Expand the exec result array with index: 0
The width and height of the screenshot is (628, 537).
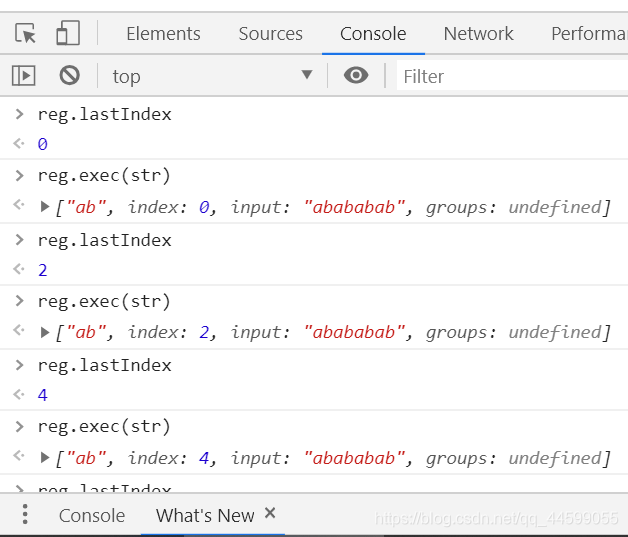point(45,207)
